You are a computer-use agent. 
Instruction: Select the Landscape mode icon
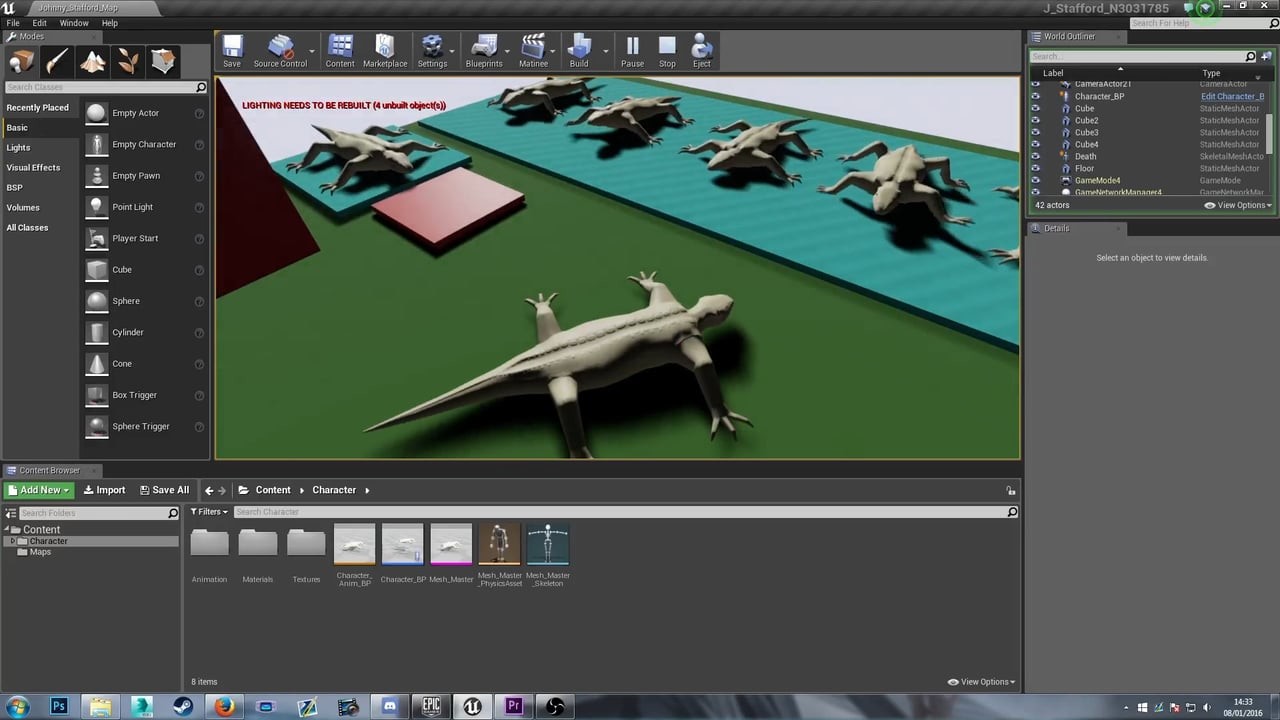click(93, 60)
